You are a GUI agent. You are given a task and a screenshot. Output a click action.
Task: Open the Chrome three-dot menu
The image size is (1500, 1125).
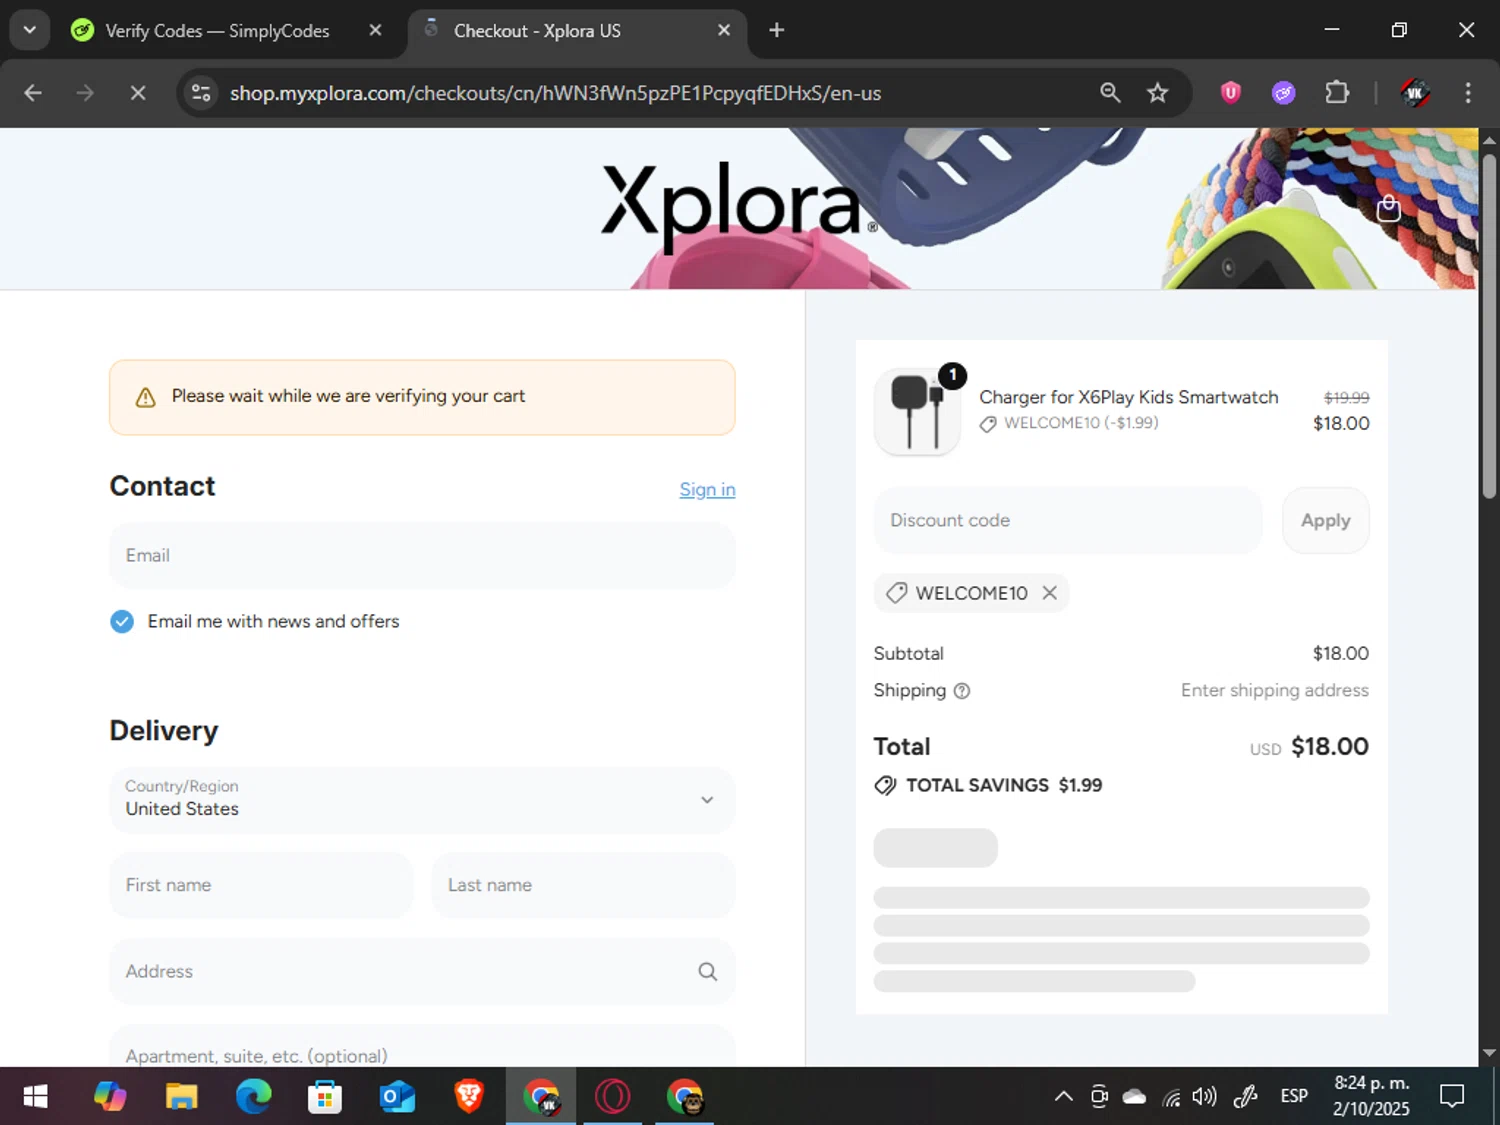(1468, 93)
